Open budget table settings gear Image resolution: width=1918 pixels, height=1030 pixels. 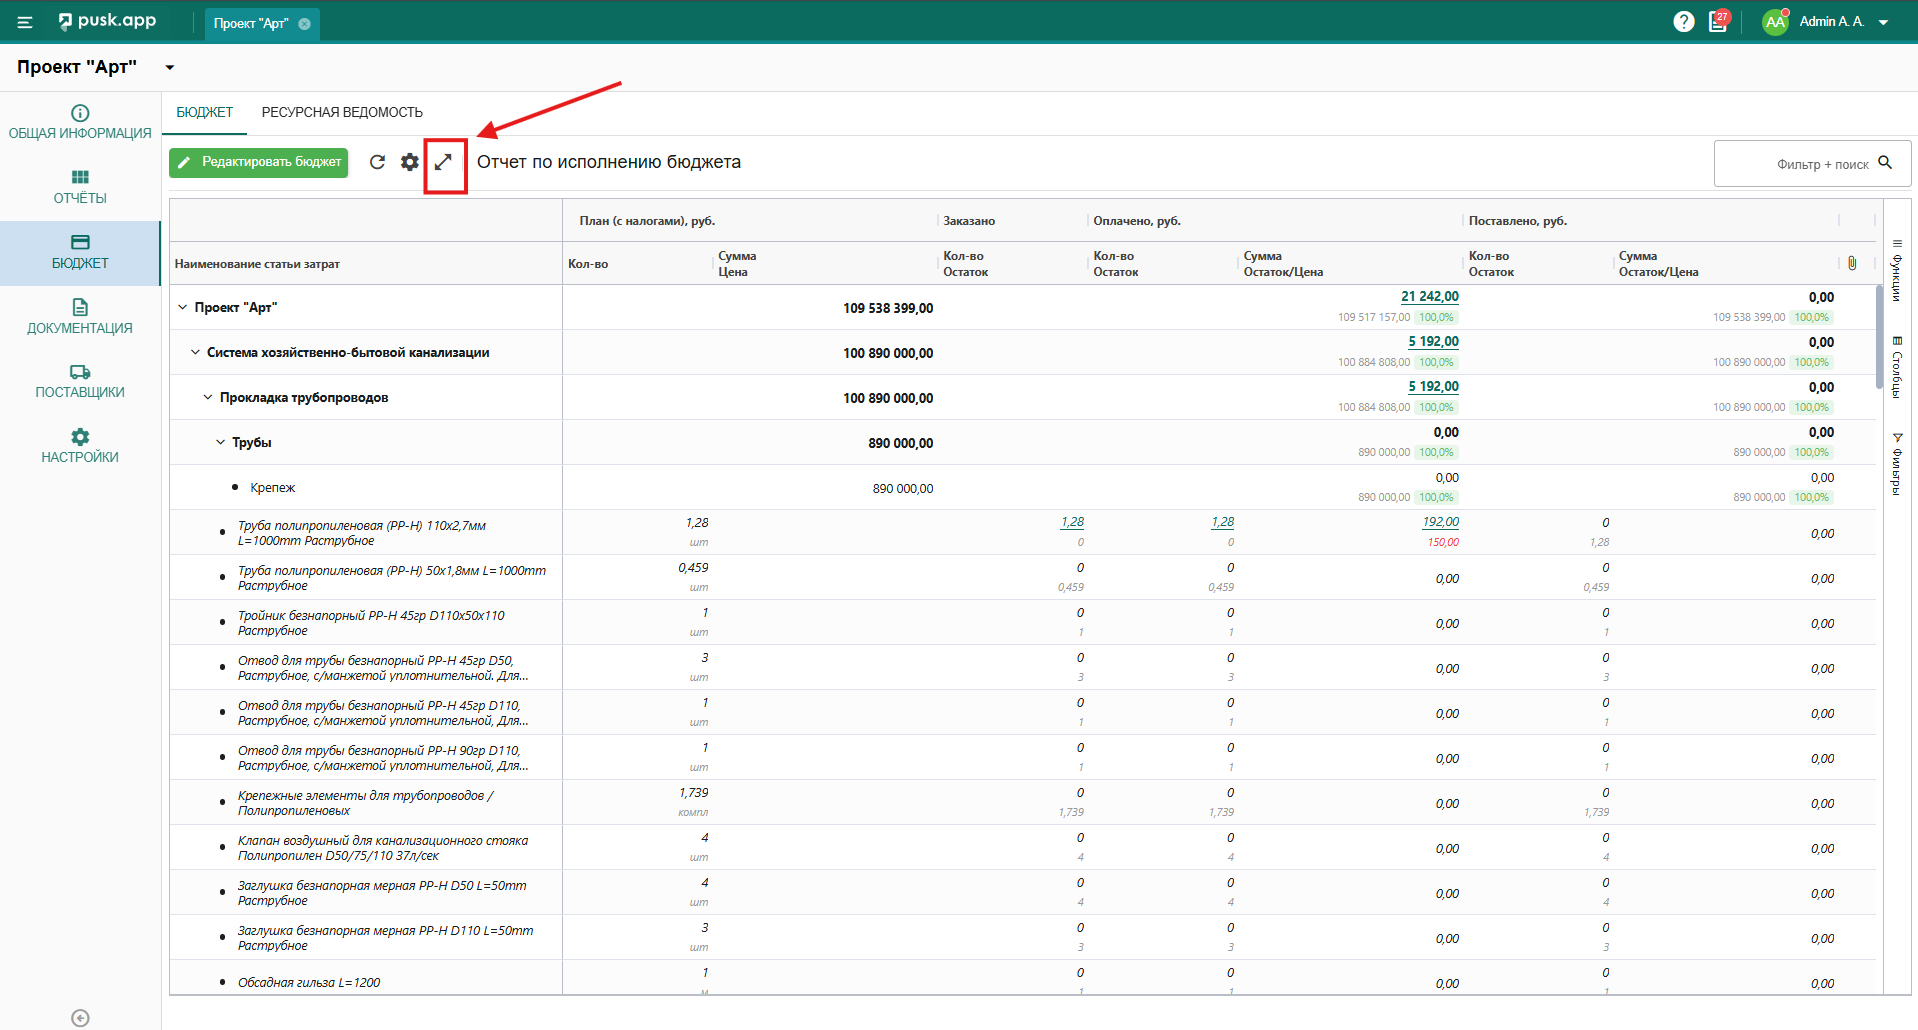click(410, 162)
